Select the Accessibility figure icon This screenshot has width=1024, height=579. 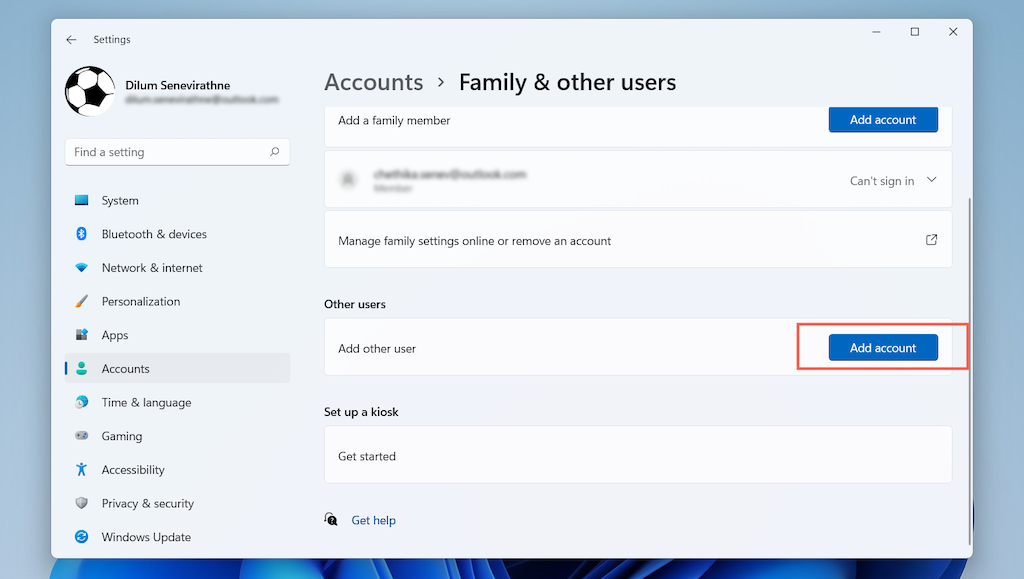coord(82,470)
